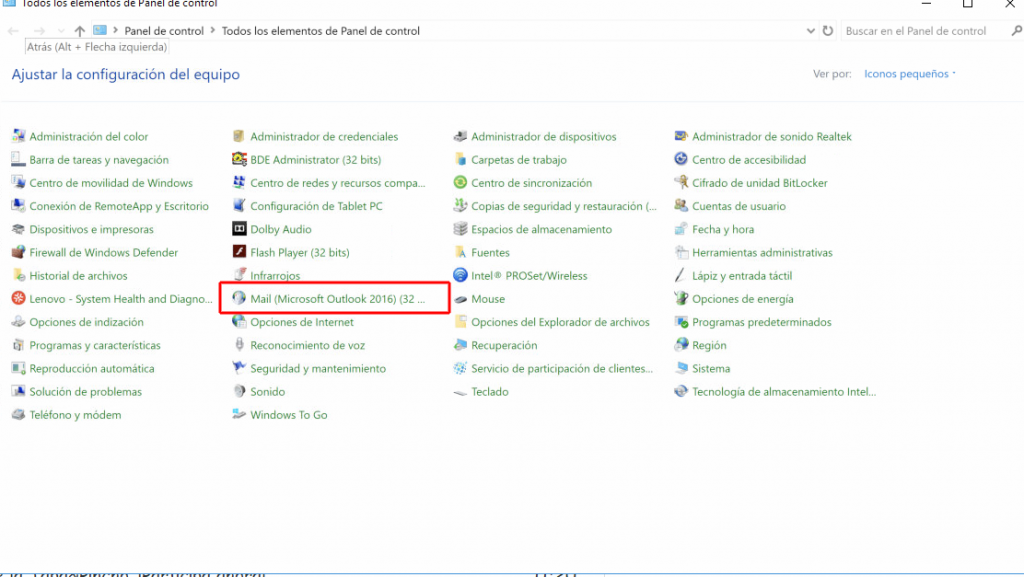Open Administrador de credenciales link
1024x577 pixels.
click(324, 136)
